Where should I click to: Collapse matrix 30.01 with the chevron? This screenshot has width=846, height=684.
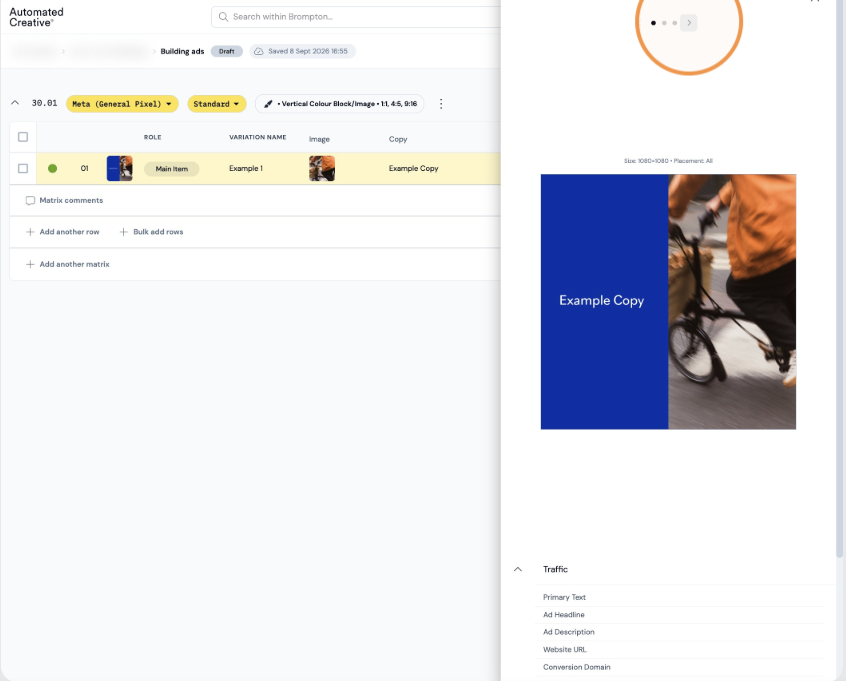15,102
